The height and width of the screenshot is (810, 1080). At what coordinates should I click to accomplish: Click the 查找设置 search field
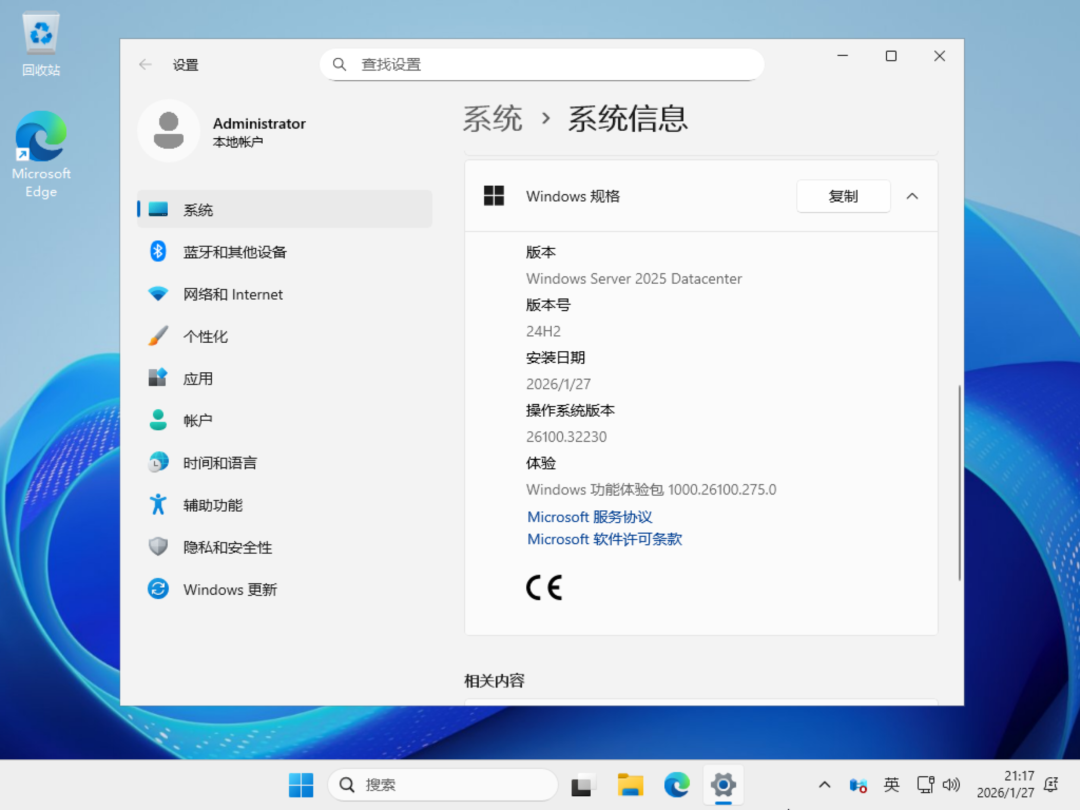pos(542,65)
